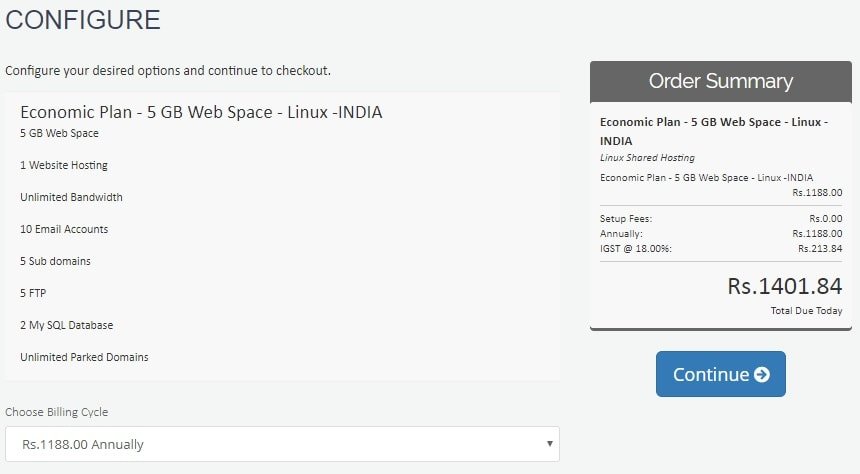Click the Continue button
The image size is (860, 474).
(x=721, y=374)
